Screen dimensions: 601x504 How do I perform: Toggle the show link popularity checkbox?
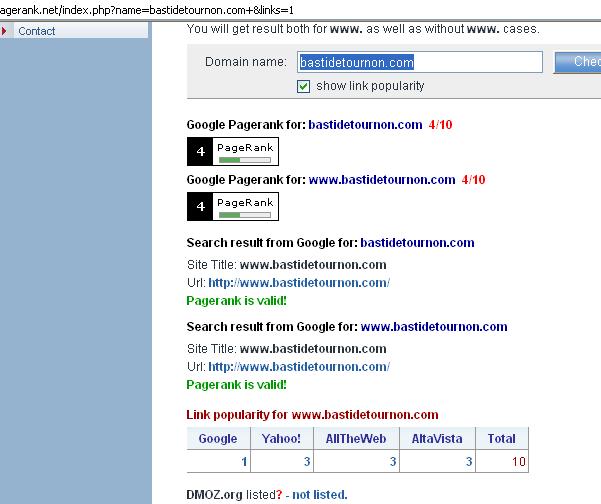pyautogui.click(x=303, y=86)
